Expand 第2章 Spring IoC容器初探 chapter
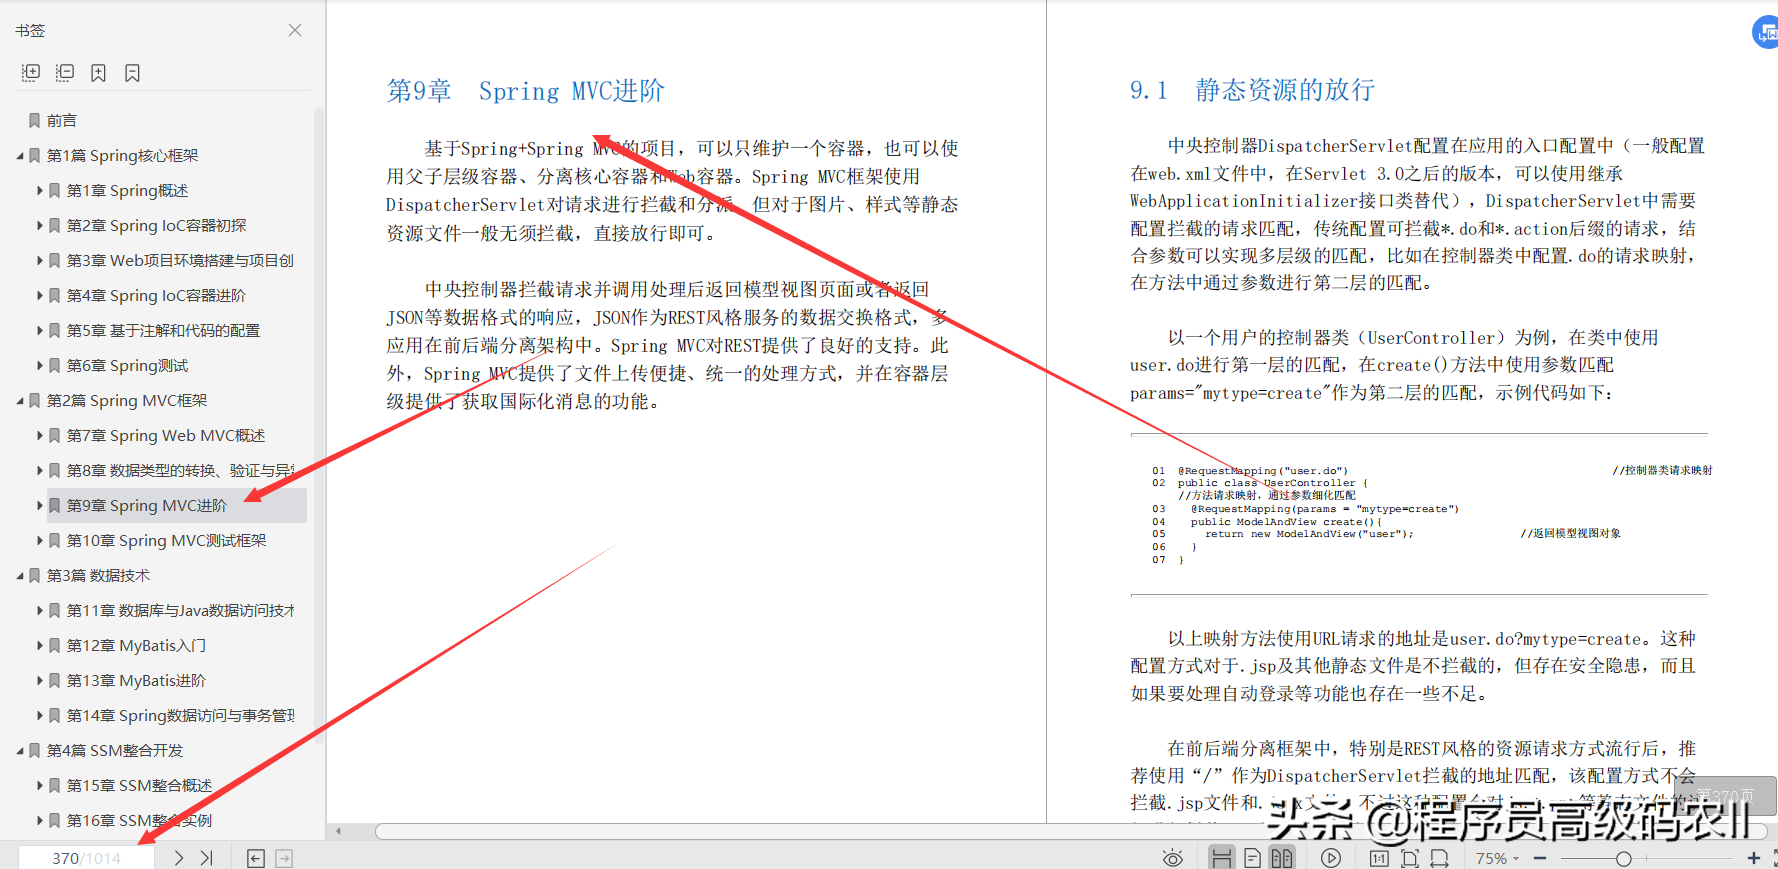Image resolution: width=1778 pixels, height=869 pixels. point(40,225)
